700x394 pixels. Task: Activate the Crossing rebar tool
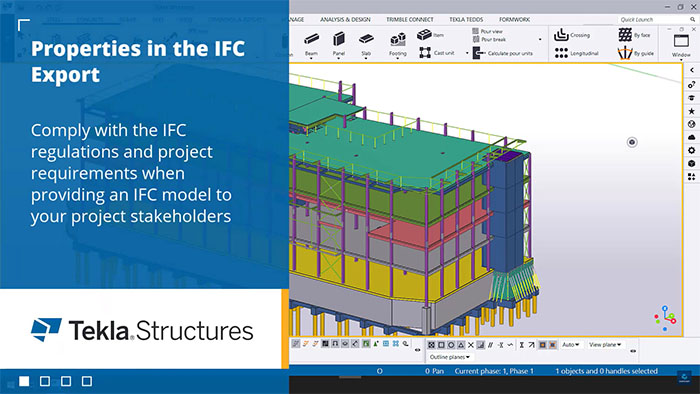tap(572, 35)
